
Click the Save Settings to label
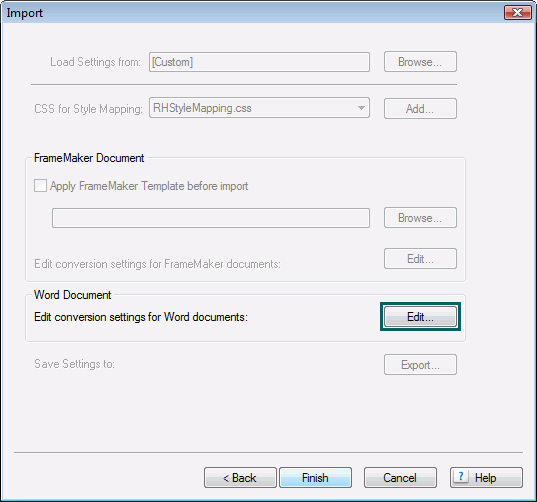pos(74,364)
